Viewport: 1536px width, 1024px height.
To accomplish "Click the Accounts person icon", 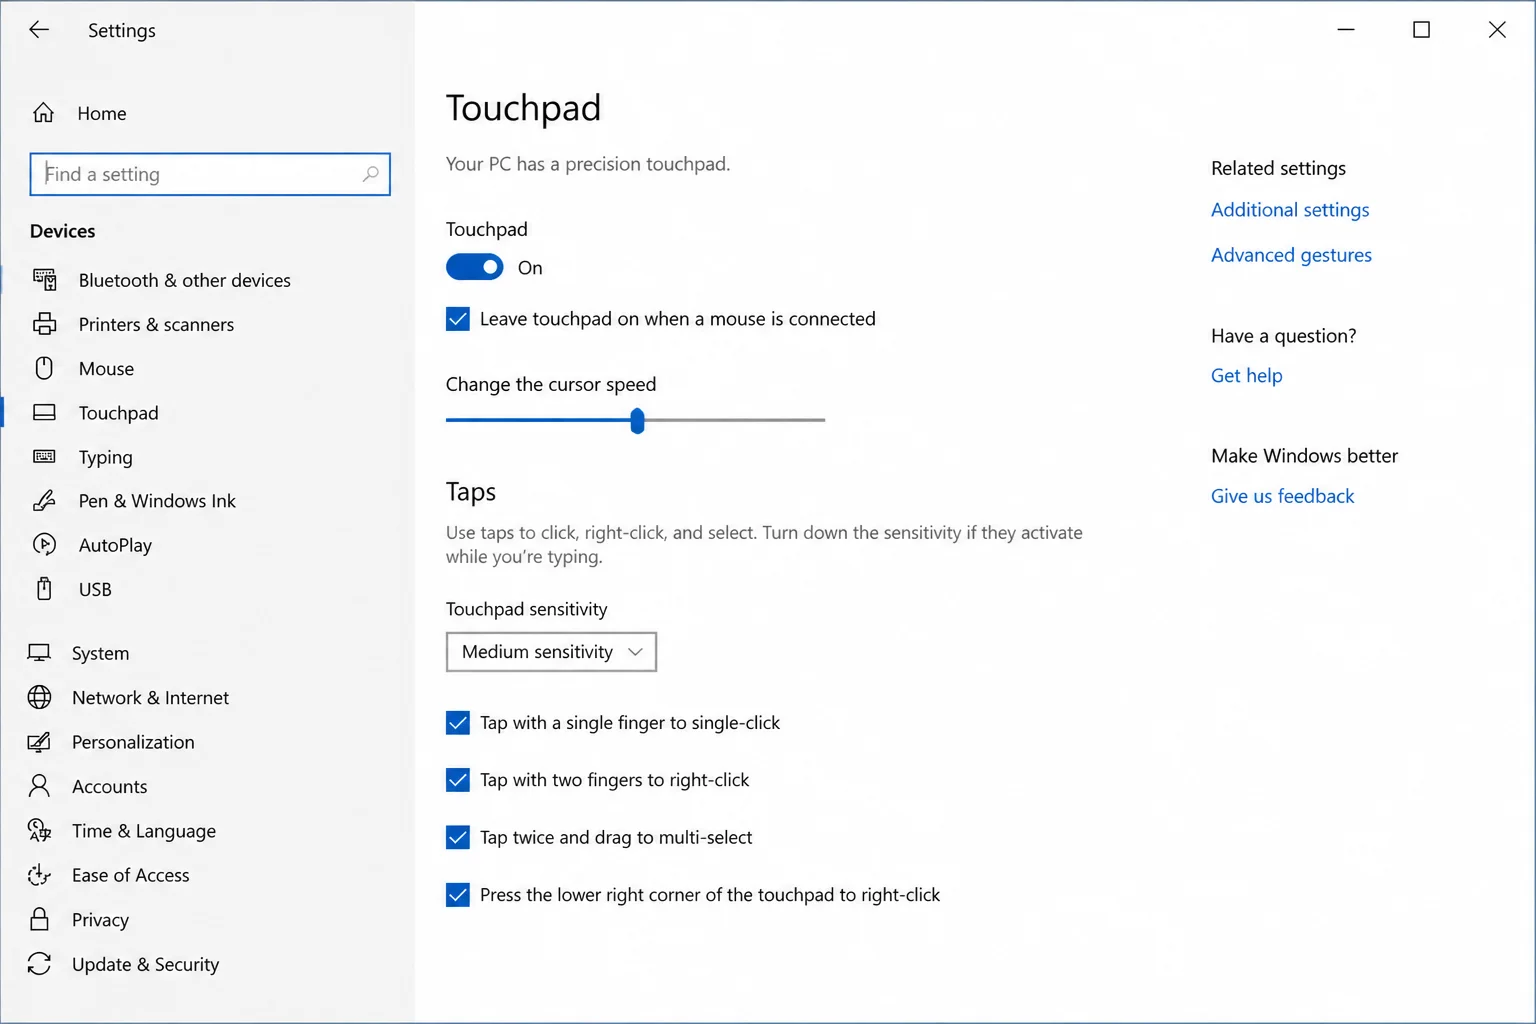I will [39, 786].
